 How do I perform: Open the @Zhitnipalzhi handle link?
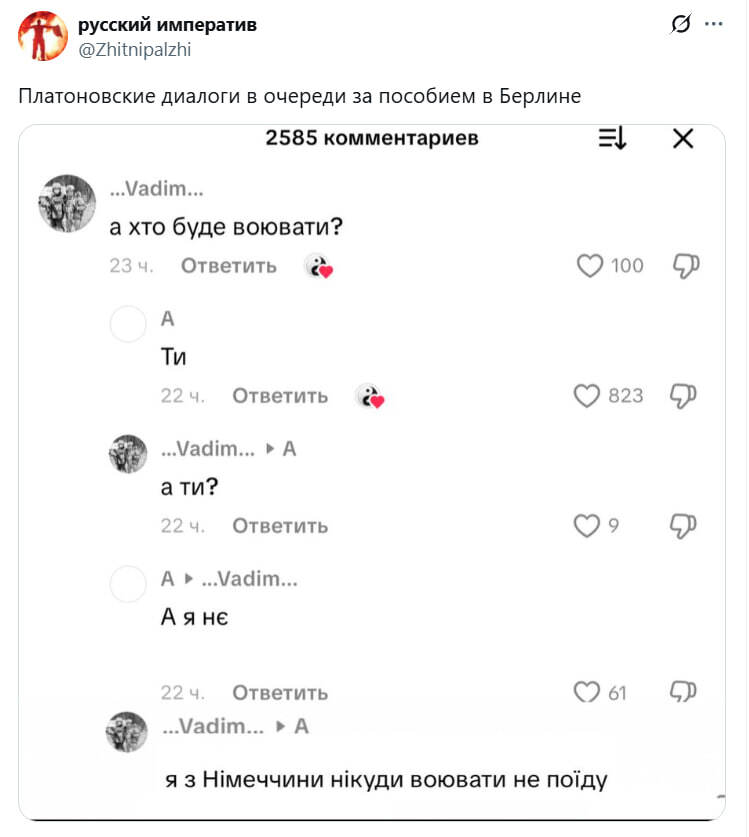coord(134,47)
